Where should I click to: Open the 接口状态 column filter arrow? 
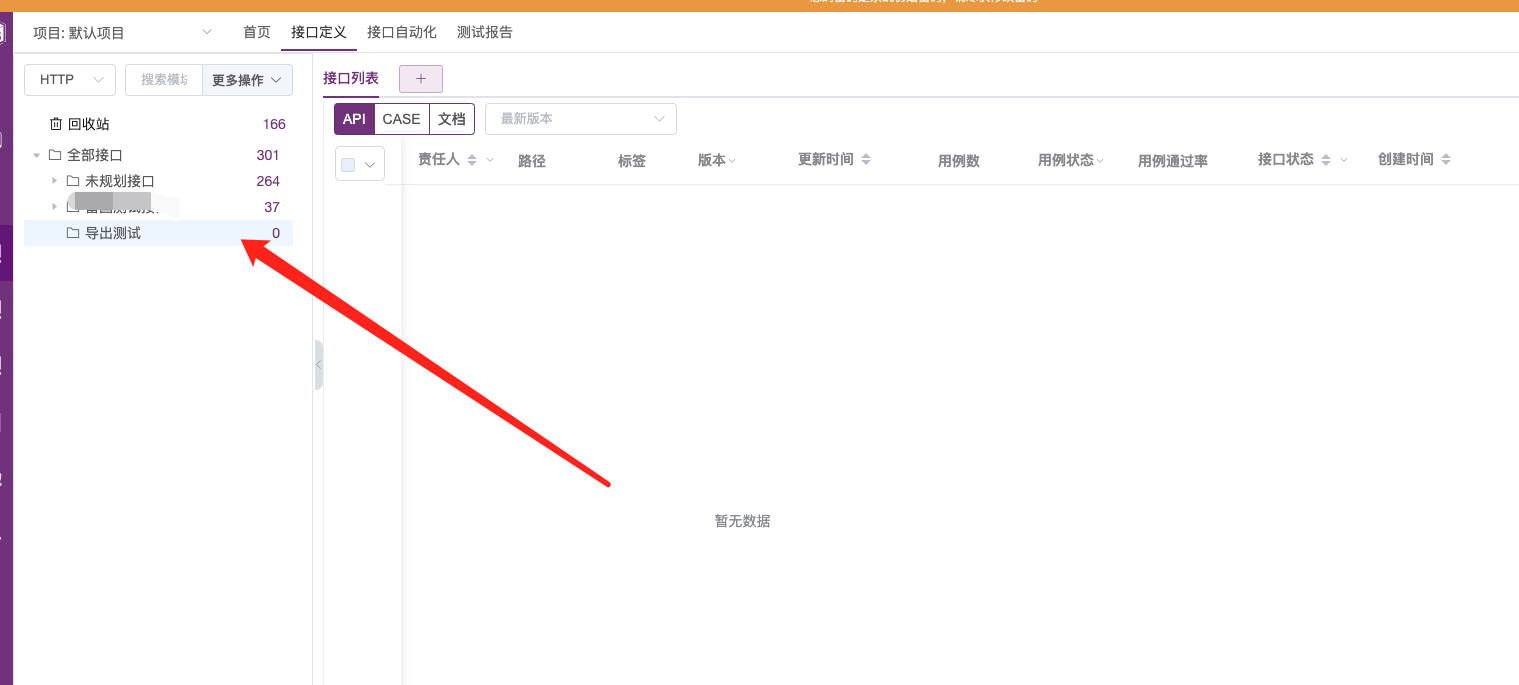tap(1344, 160)
